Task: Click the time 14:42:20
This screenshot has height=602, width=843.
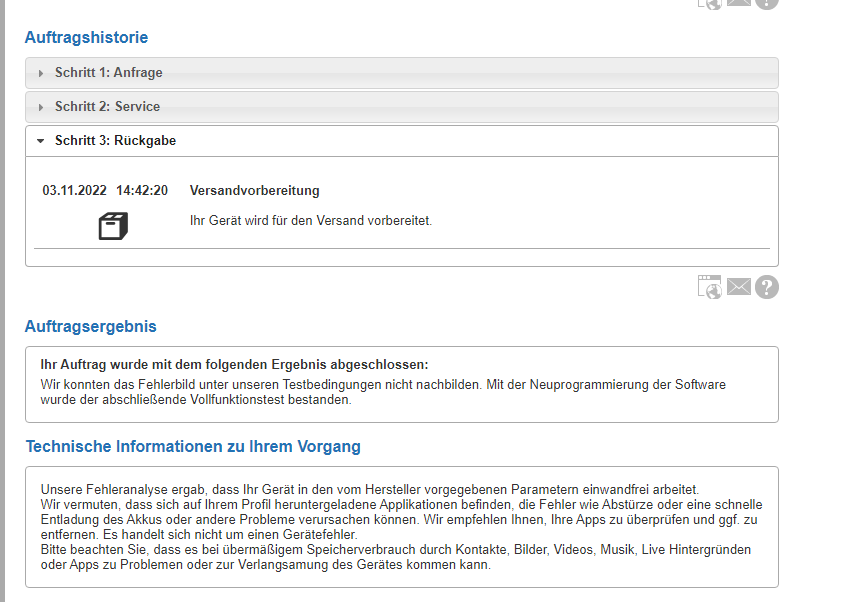Action: 142,190
